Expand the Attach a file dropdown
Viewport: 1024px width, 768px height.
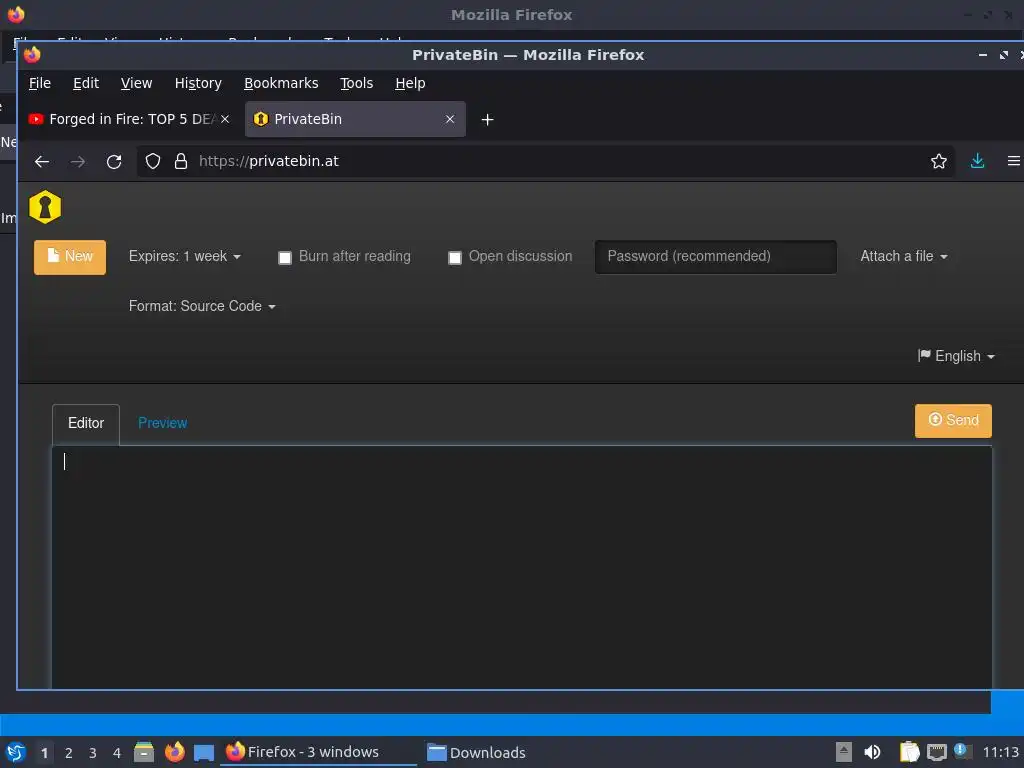pyautogui.click(x=904, y=256)
